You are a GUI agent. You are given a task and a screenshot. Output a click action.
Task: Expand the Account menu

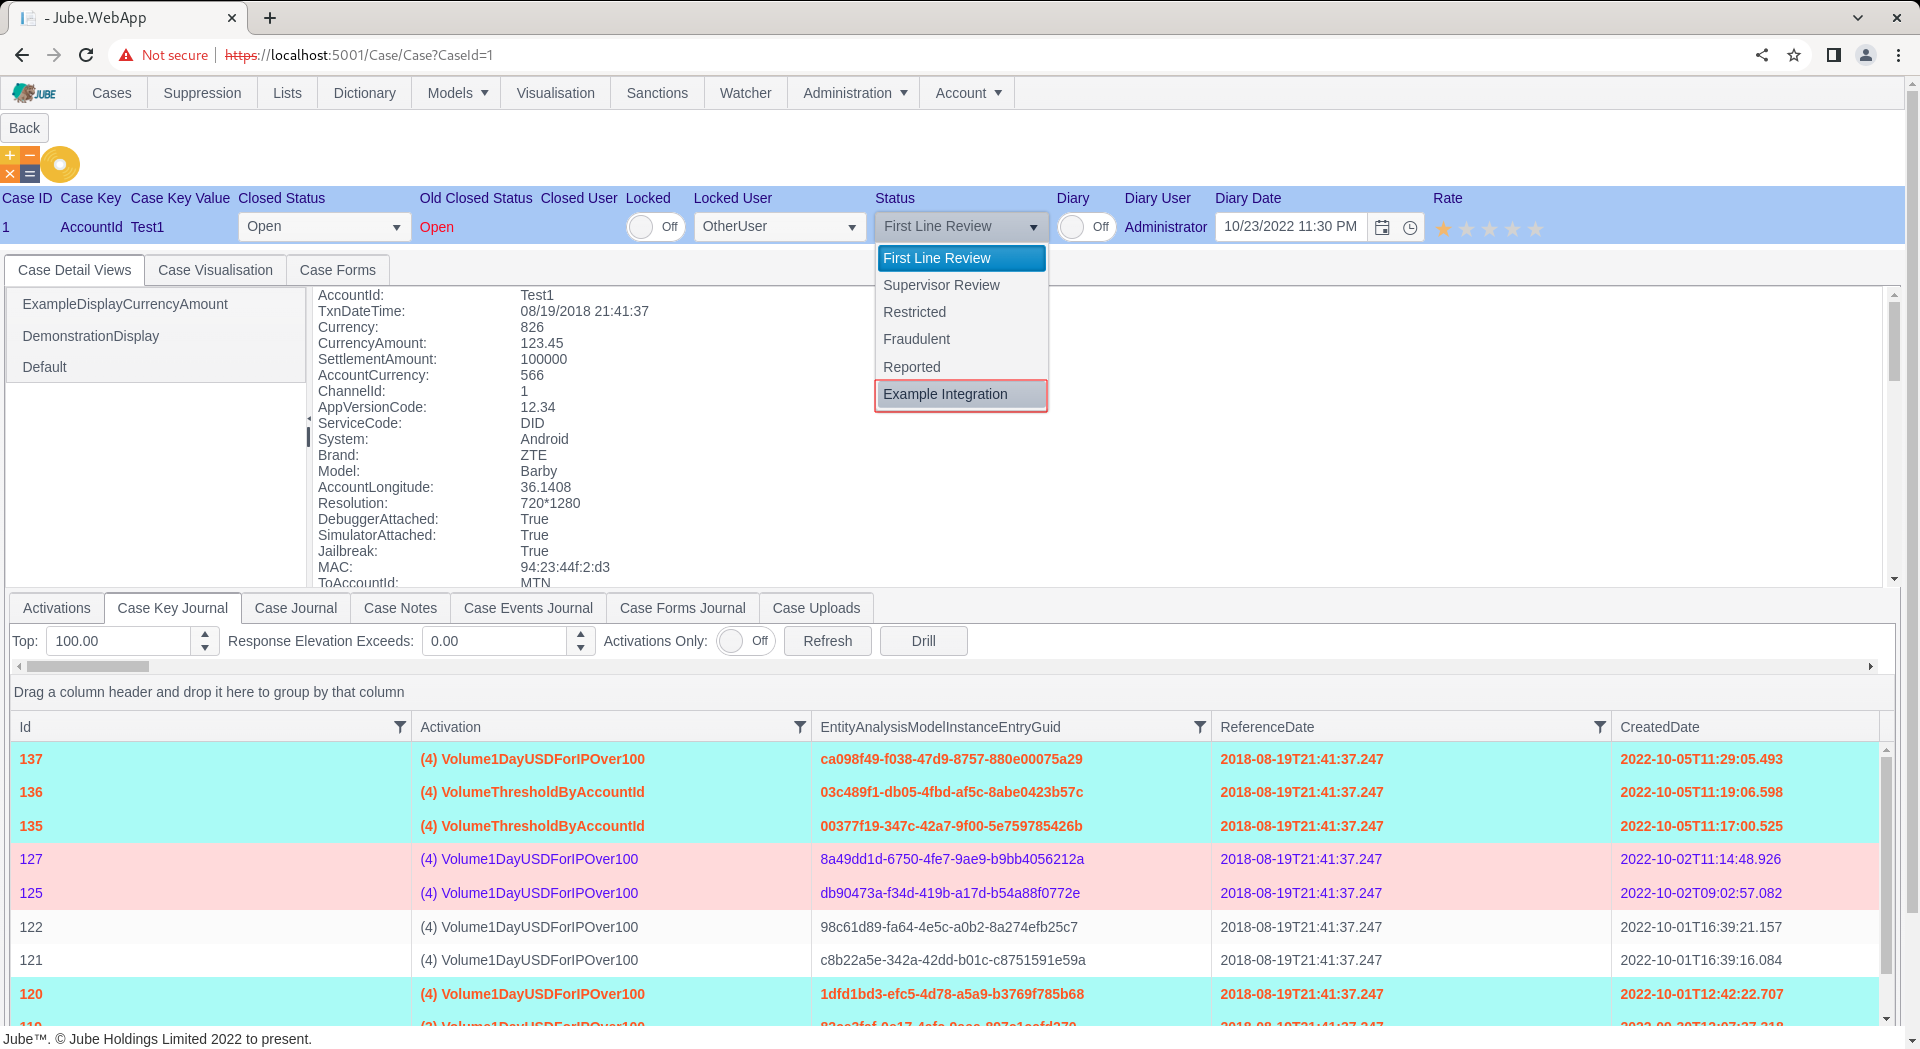[x=968, y=93]
